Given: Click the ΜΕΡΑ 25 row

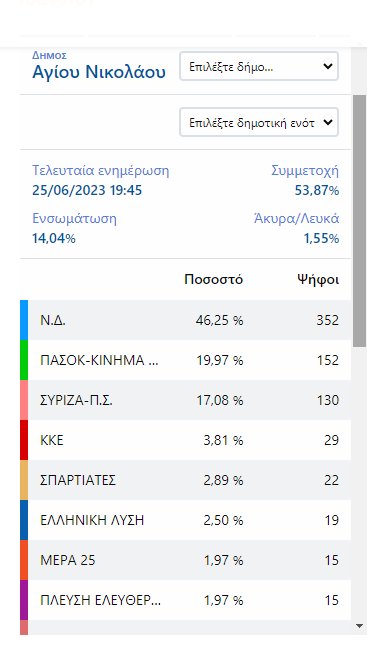Looking at the screenshot, I should point(185,560).
